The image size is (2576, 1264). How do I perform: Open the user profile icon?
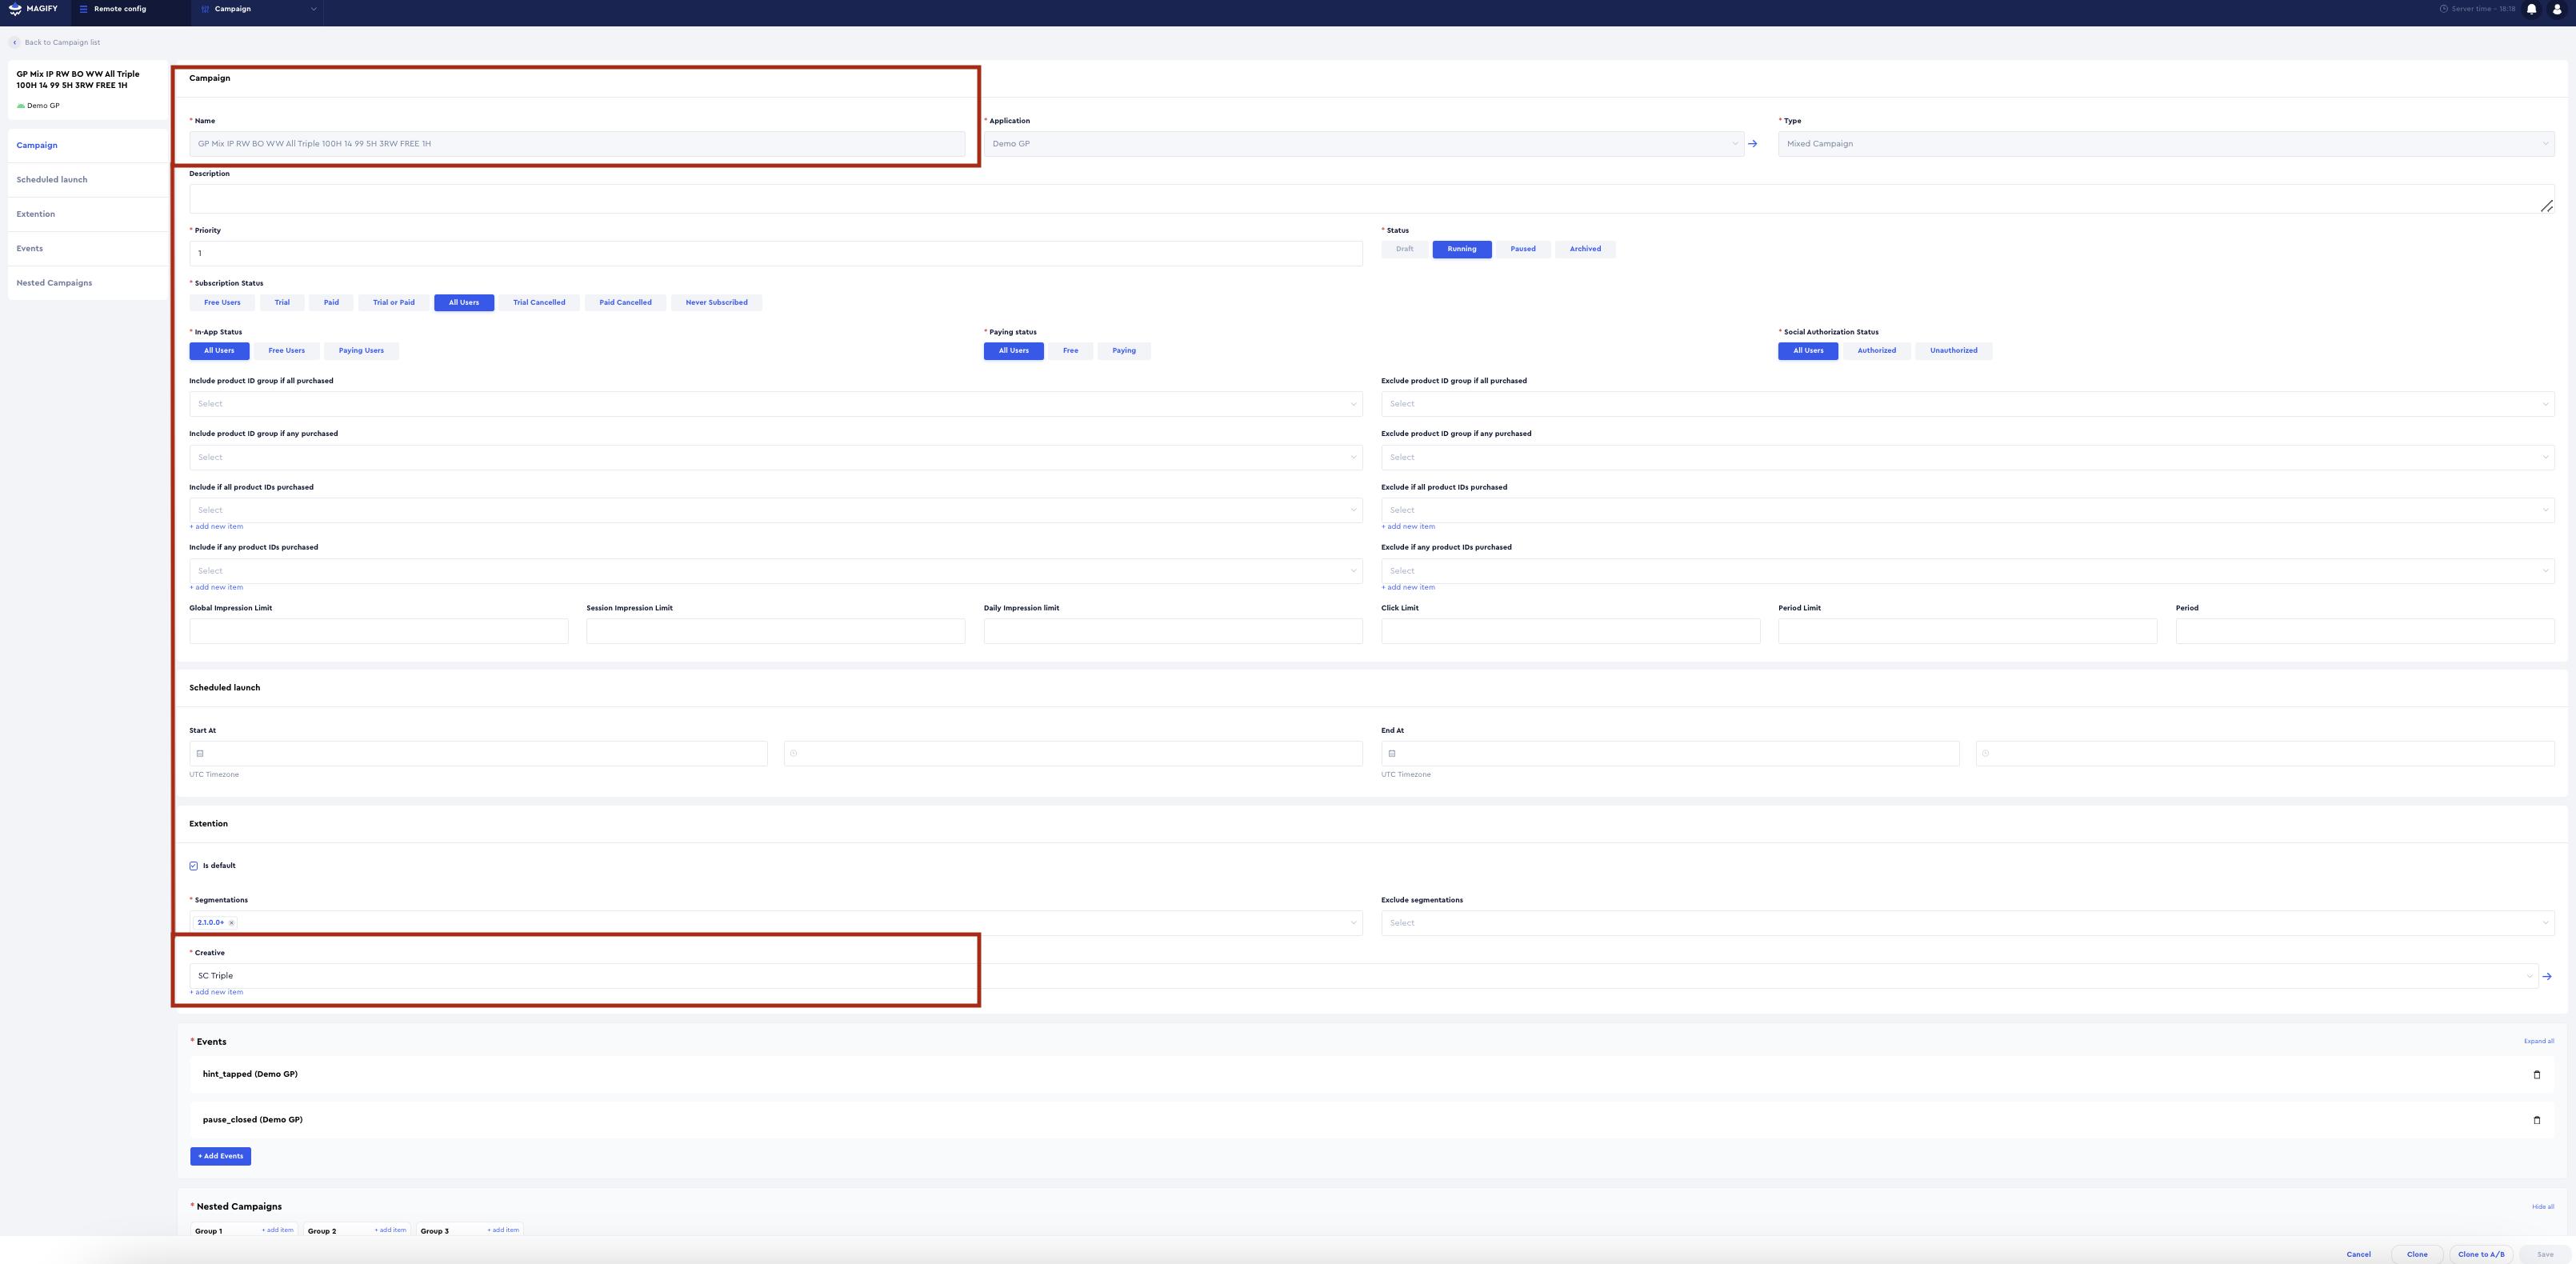point(2557,9)
